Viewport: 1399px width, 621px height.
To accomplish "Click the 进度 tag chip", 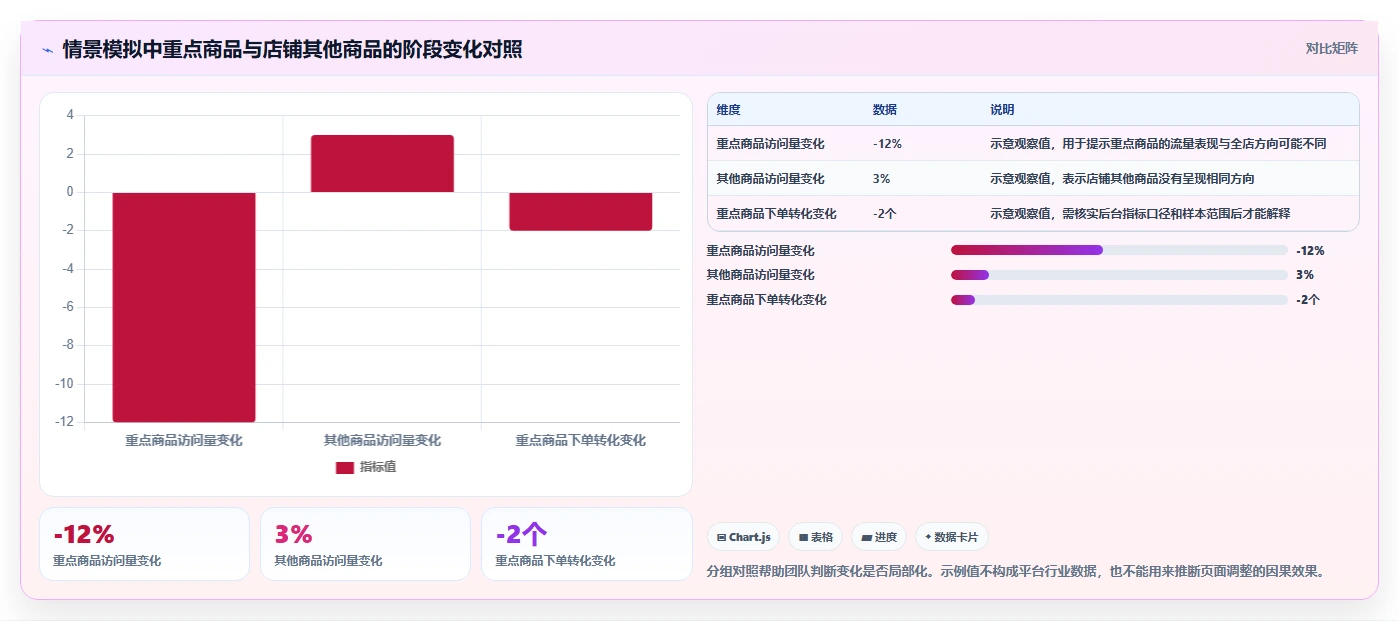I will (x=879, y=537).
